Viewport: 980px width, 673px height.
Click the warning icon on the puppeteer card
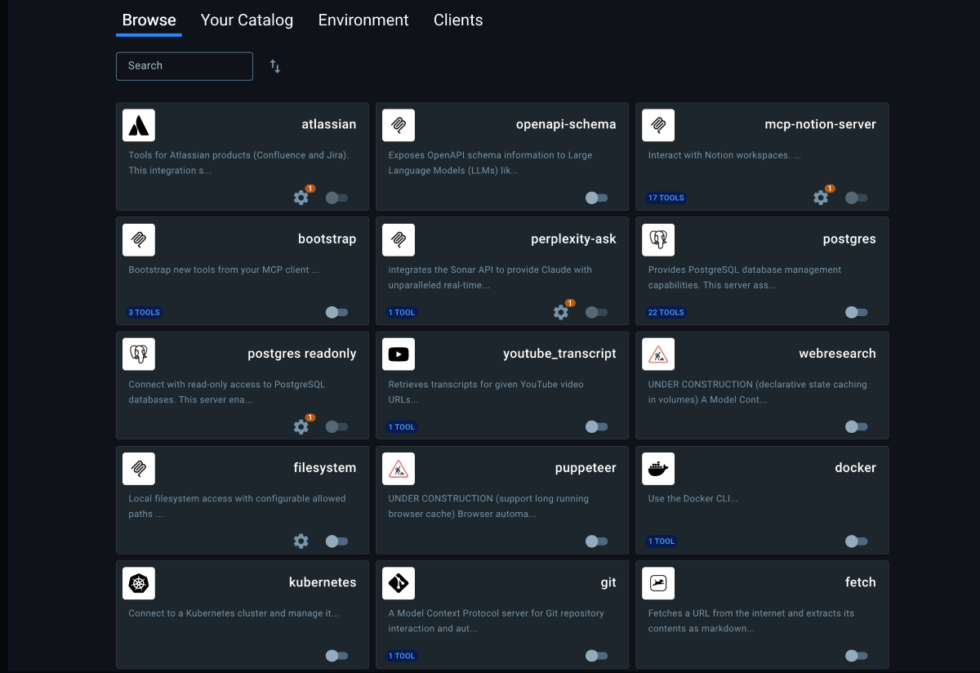397,468
